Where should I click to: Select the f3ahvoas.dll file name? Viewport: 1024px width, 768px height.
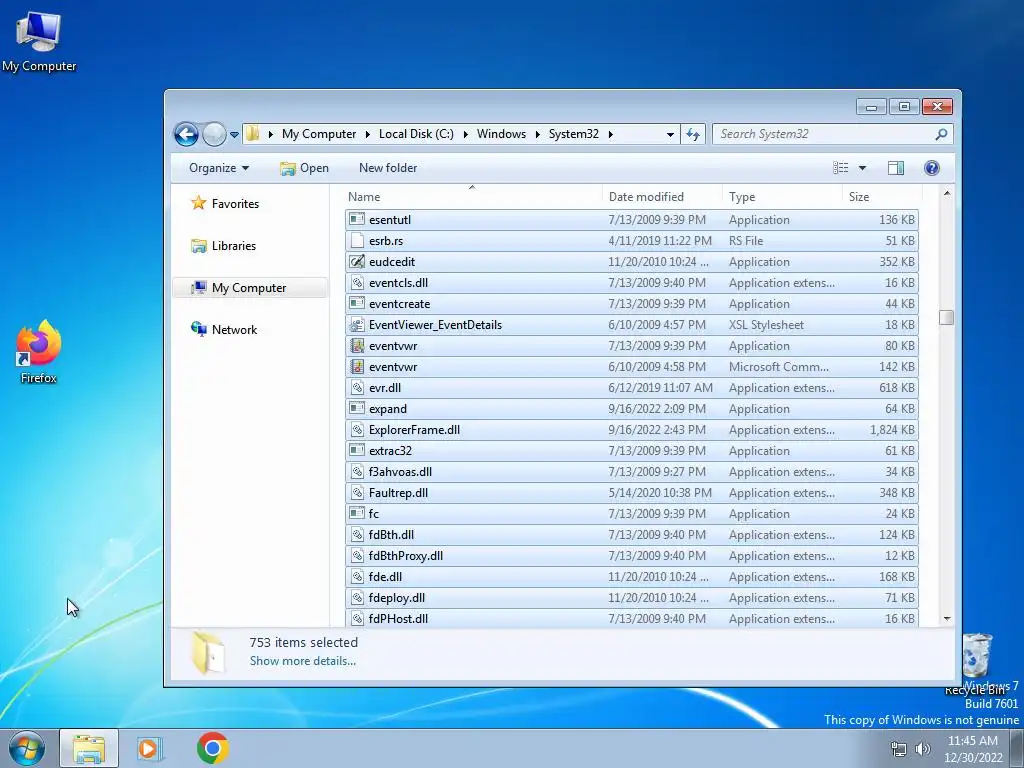tap(400, 472)
